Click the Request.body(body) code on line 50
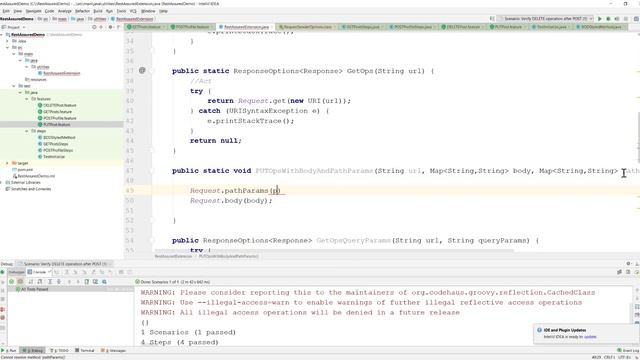640x360 pixels. pos(231,200)
